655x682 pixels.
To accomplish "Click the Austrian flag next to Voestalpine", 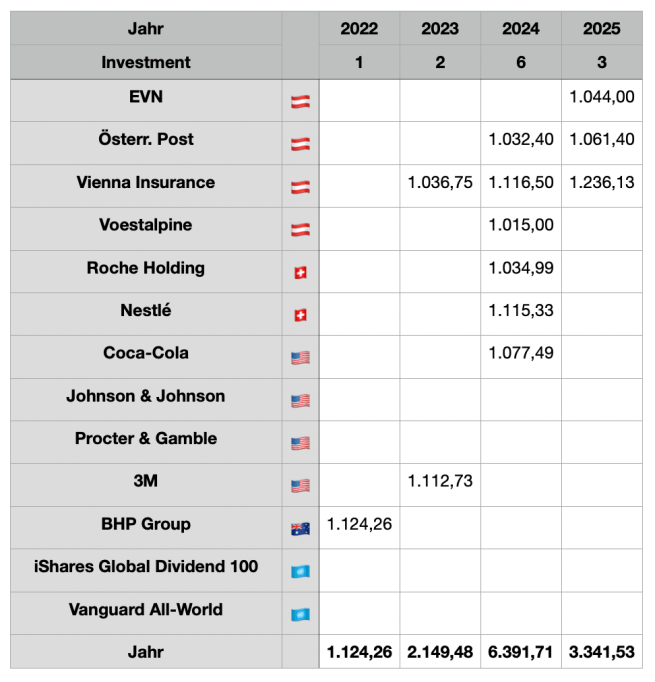I will 300,229.
